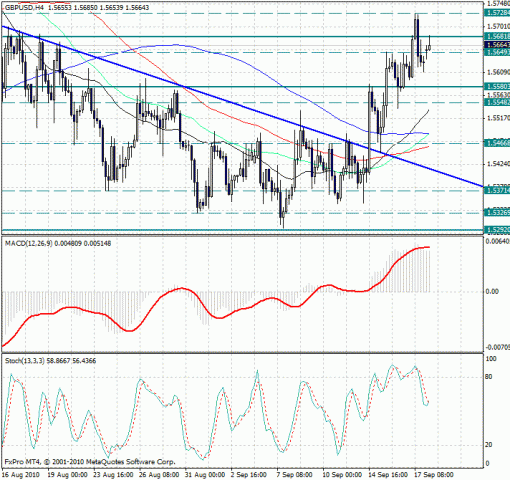The width and height of the screenshot is (510, 480).
Task: Click the 1.5466 dashed level tag
Action: pos(497,143)
